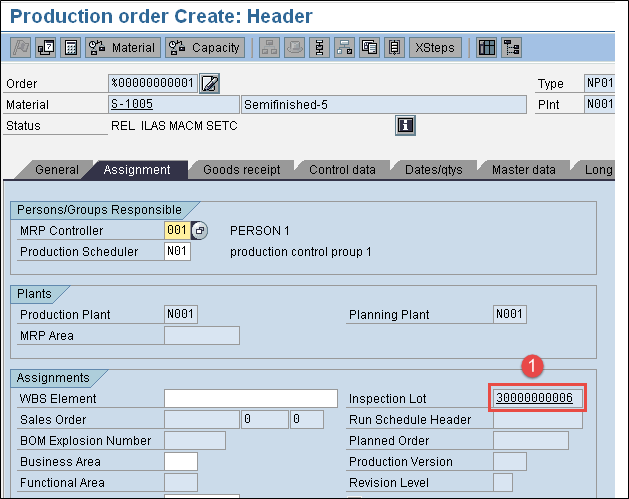
Task: Click the grid overview icon after XSteps
Action: coord(487,47)
